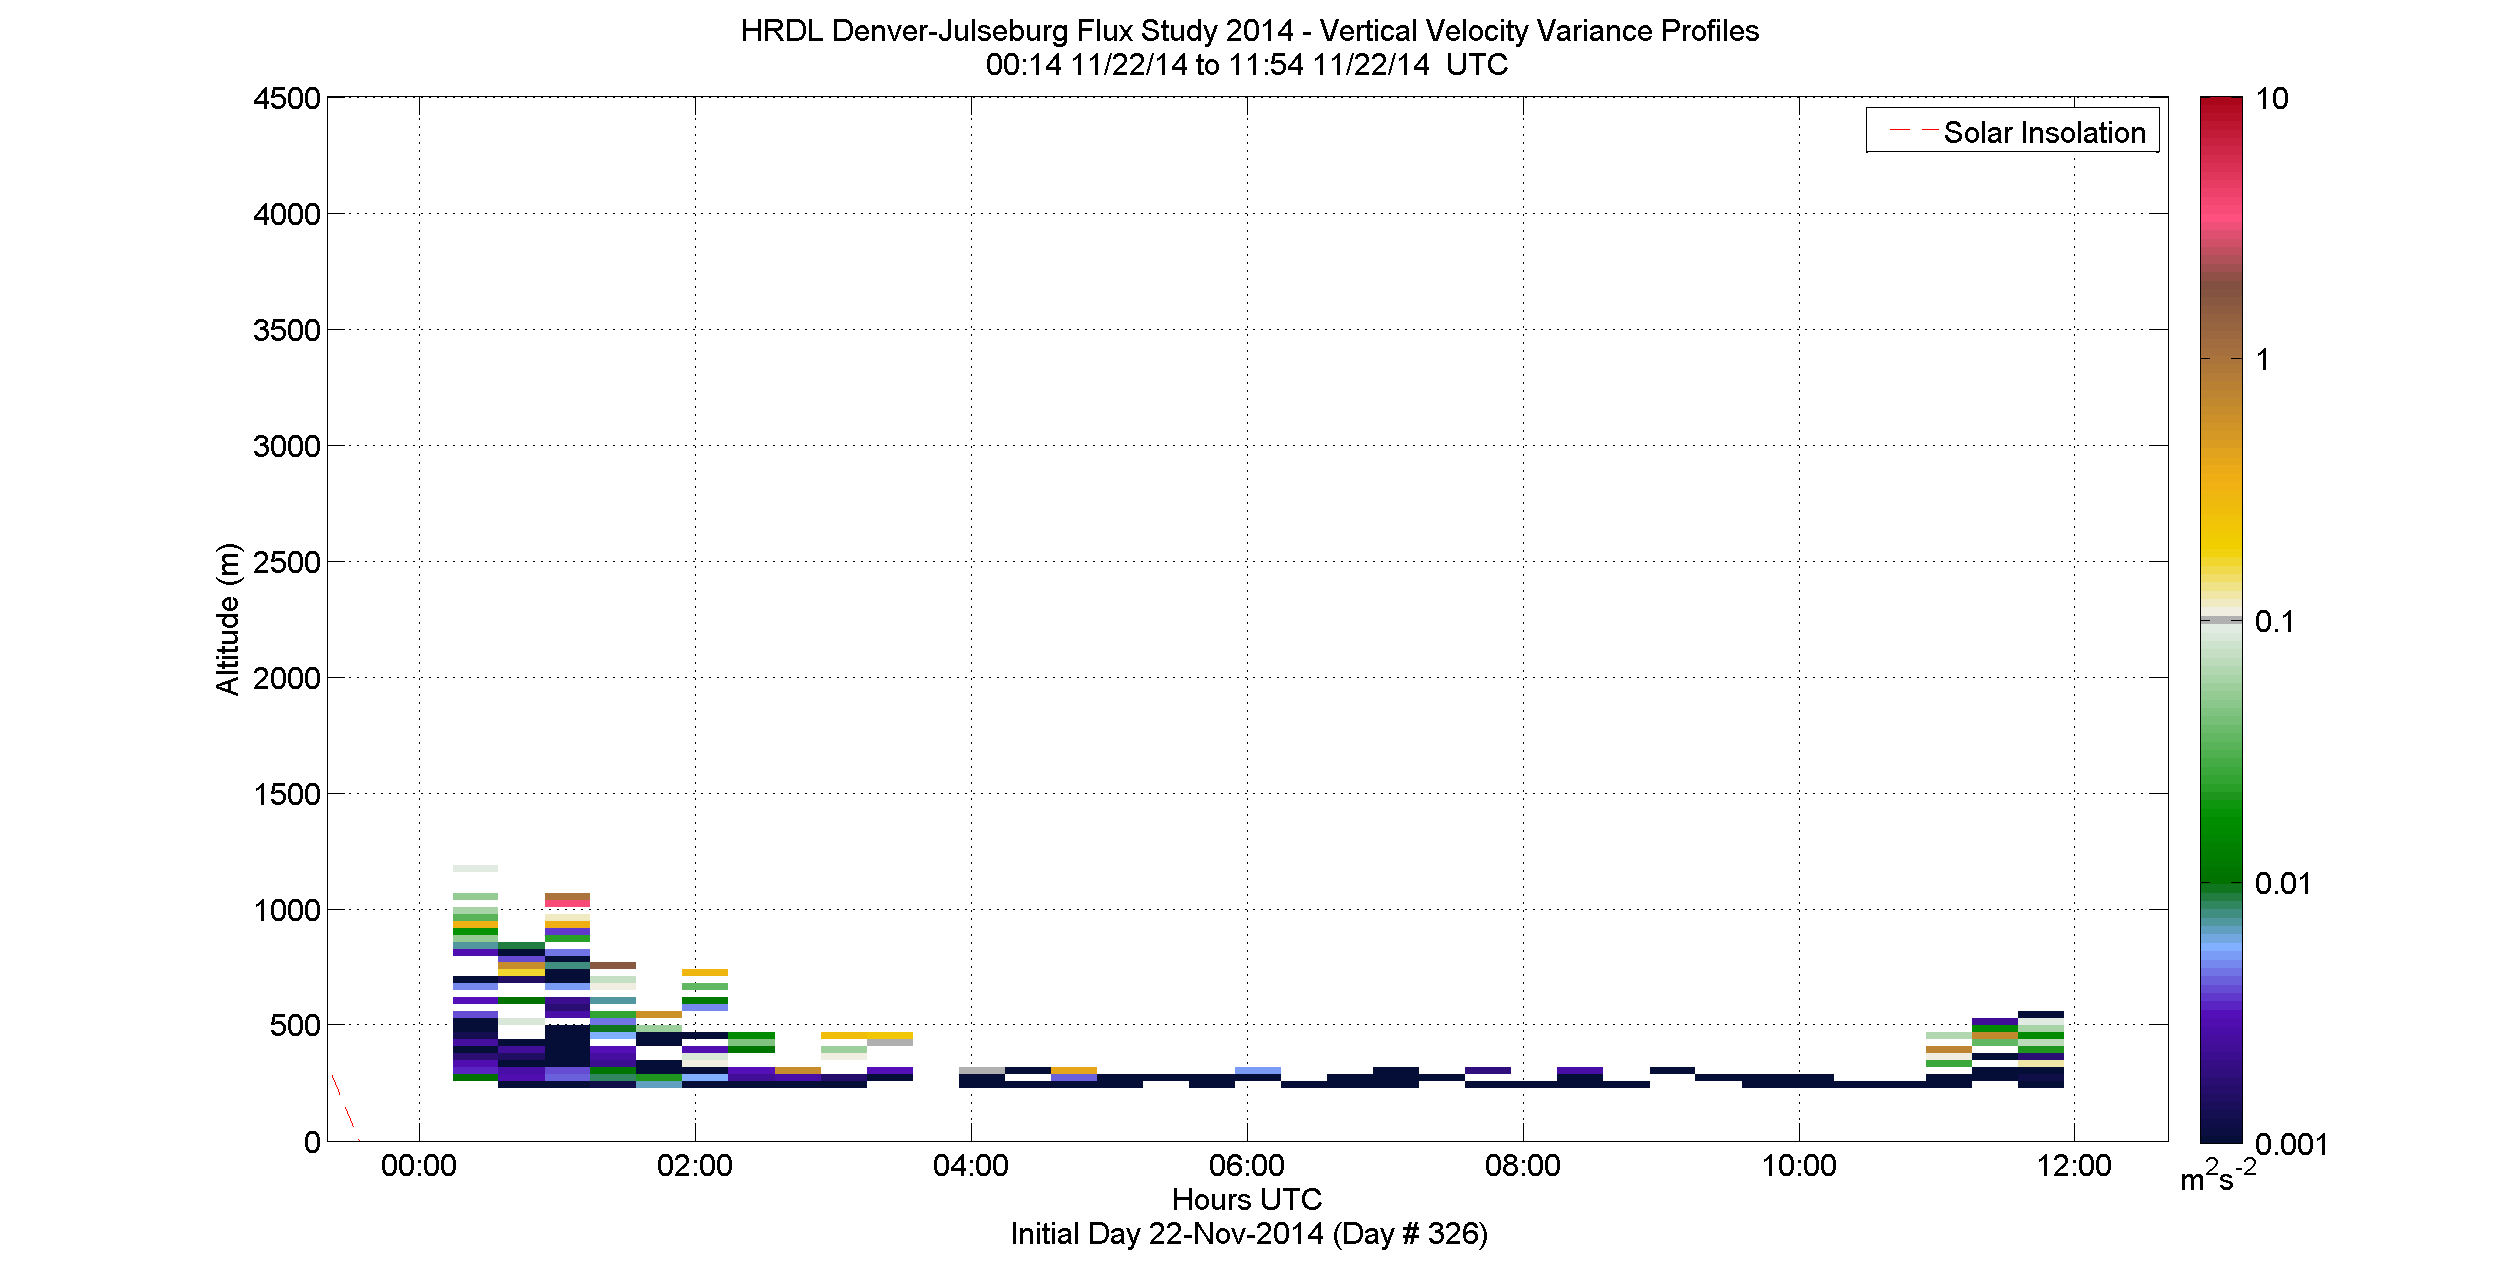
Task: Click the 'Hours UTC' x-axis label
Action: 1247,1199
